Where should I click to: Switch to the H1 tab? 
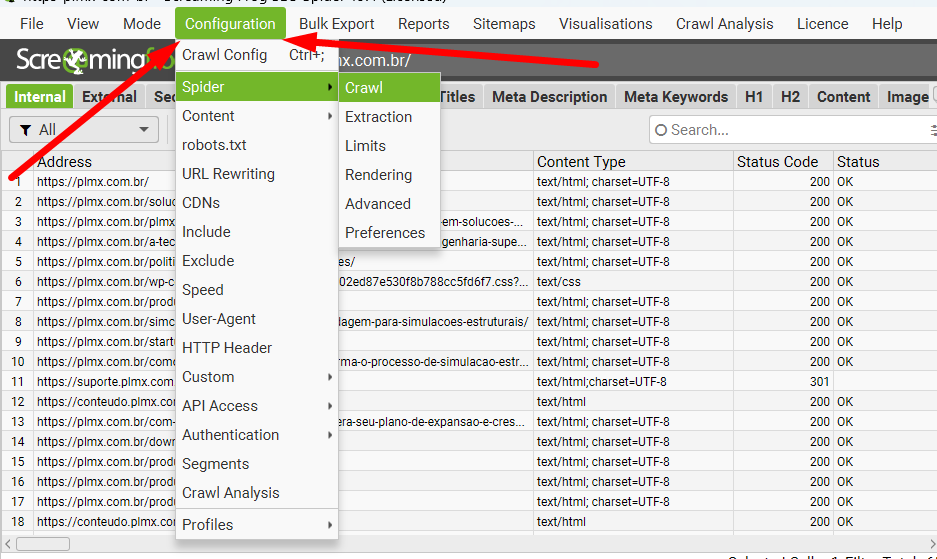click(754, 97)
